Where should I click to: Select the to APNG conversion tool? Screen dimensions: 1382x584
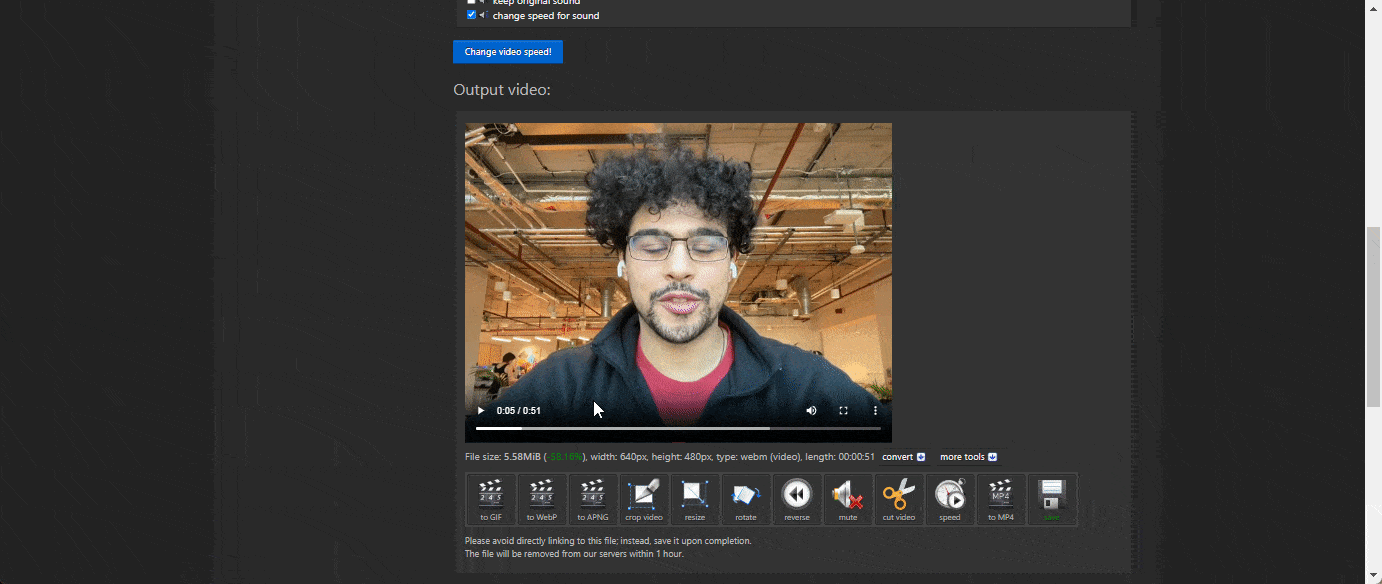point(593,499)
